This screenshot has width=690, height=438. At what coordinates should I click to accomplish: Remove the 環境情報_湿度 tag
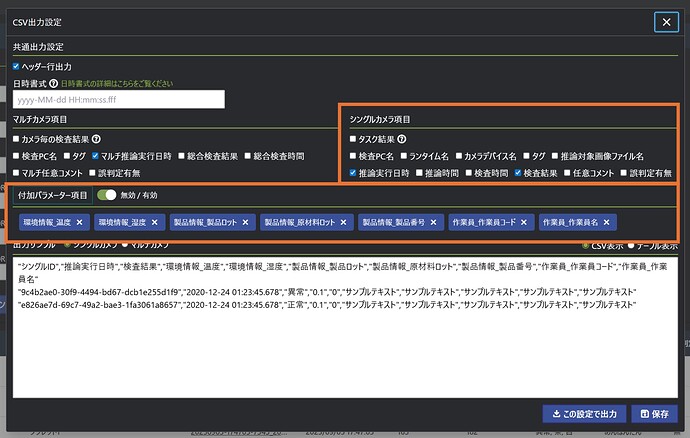(154, 222)
